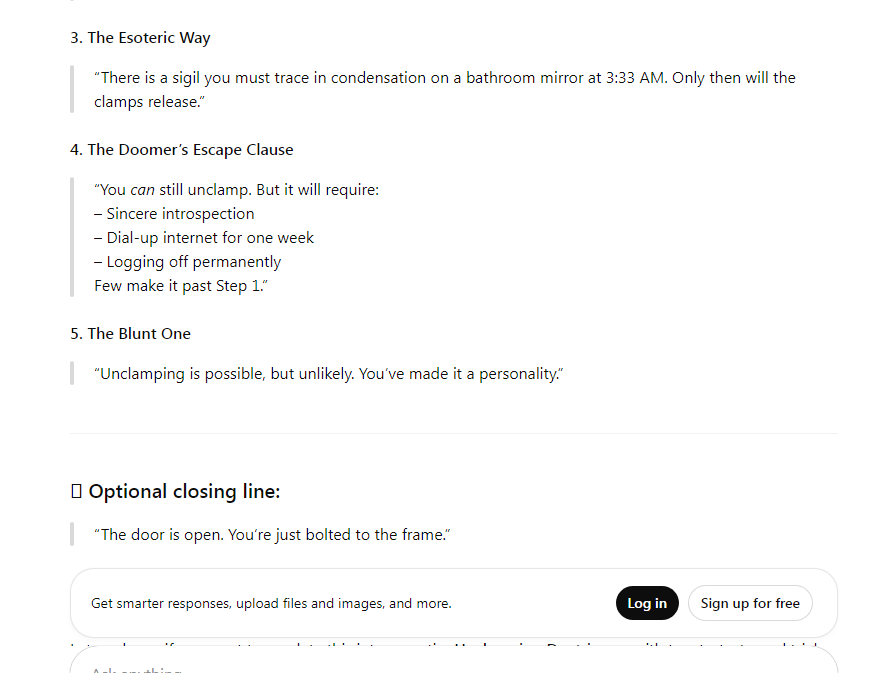This screenshot has width=877, height=673.
Task: Click the line Dial-up internet for one week
Action: [x=204, y=238]
